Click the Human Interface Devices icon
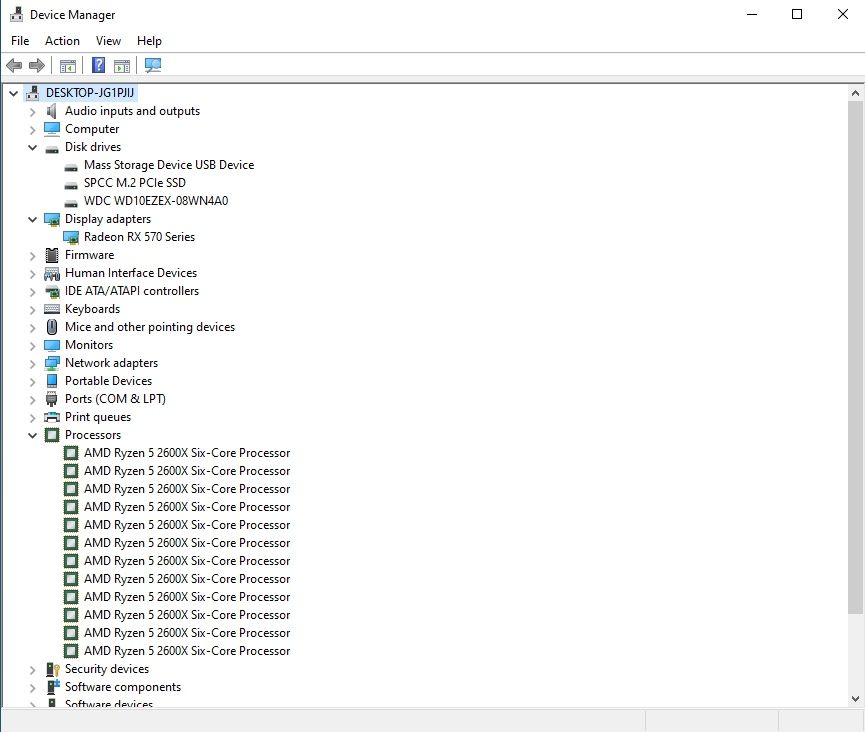The height and width of the screenshot is (732, 865). 52,274
